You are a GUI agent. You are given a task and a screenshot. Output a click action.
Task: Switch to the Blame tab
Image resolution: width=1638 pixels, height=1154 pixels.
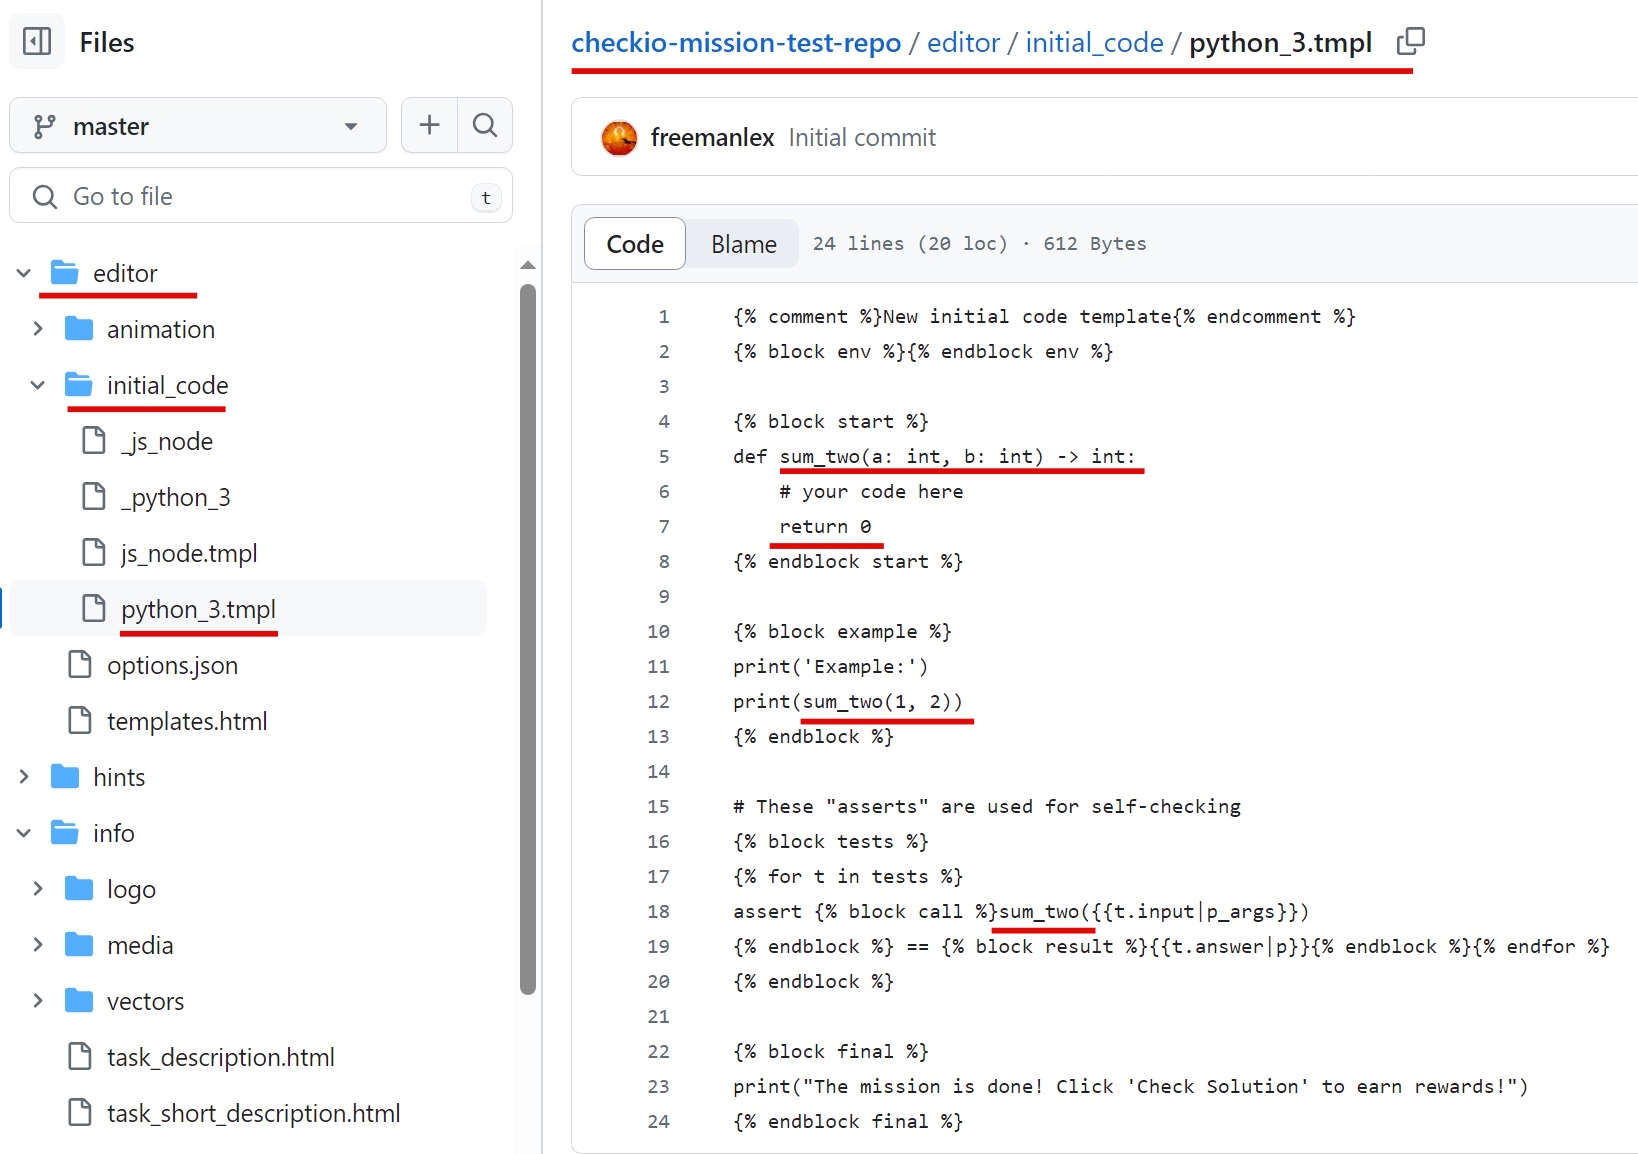pyautogui.click(x=744, y=243)
